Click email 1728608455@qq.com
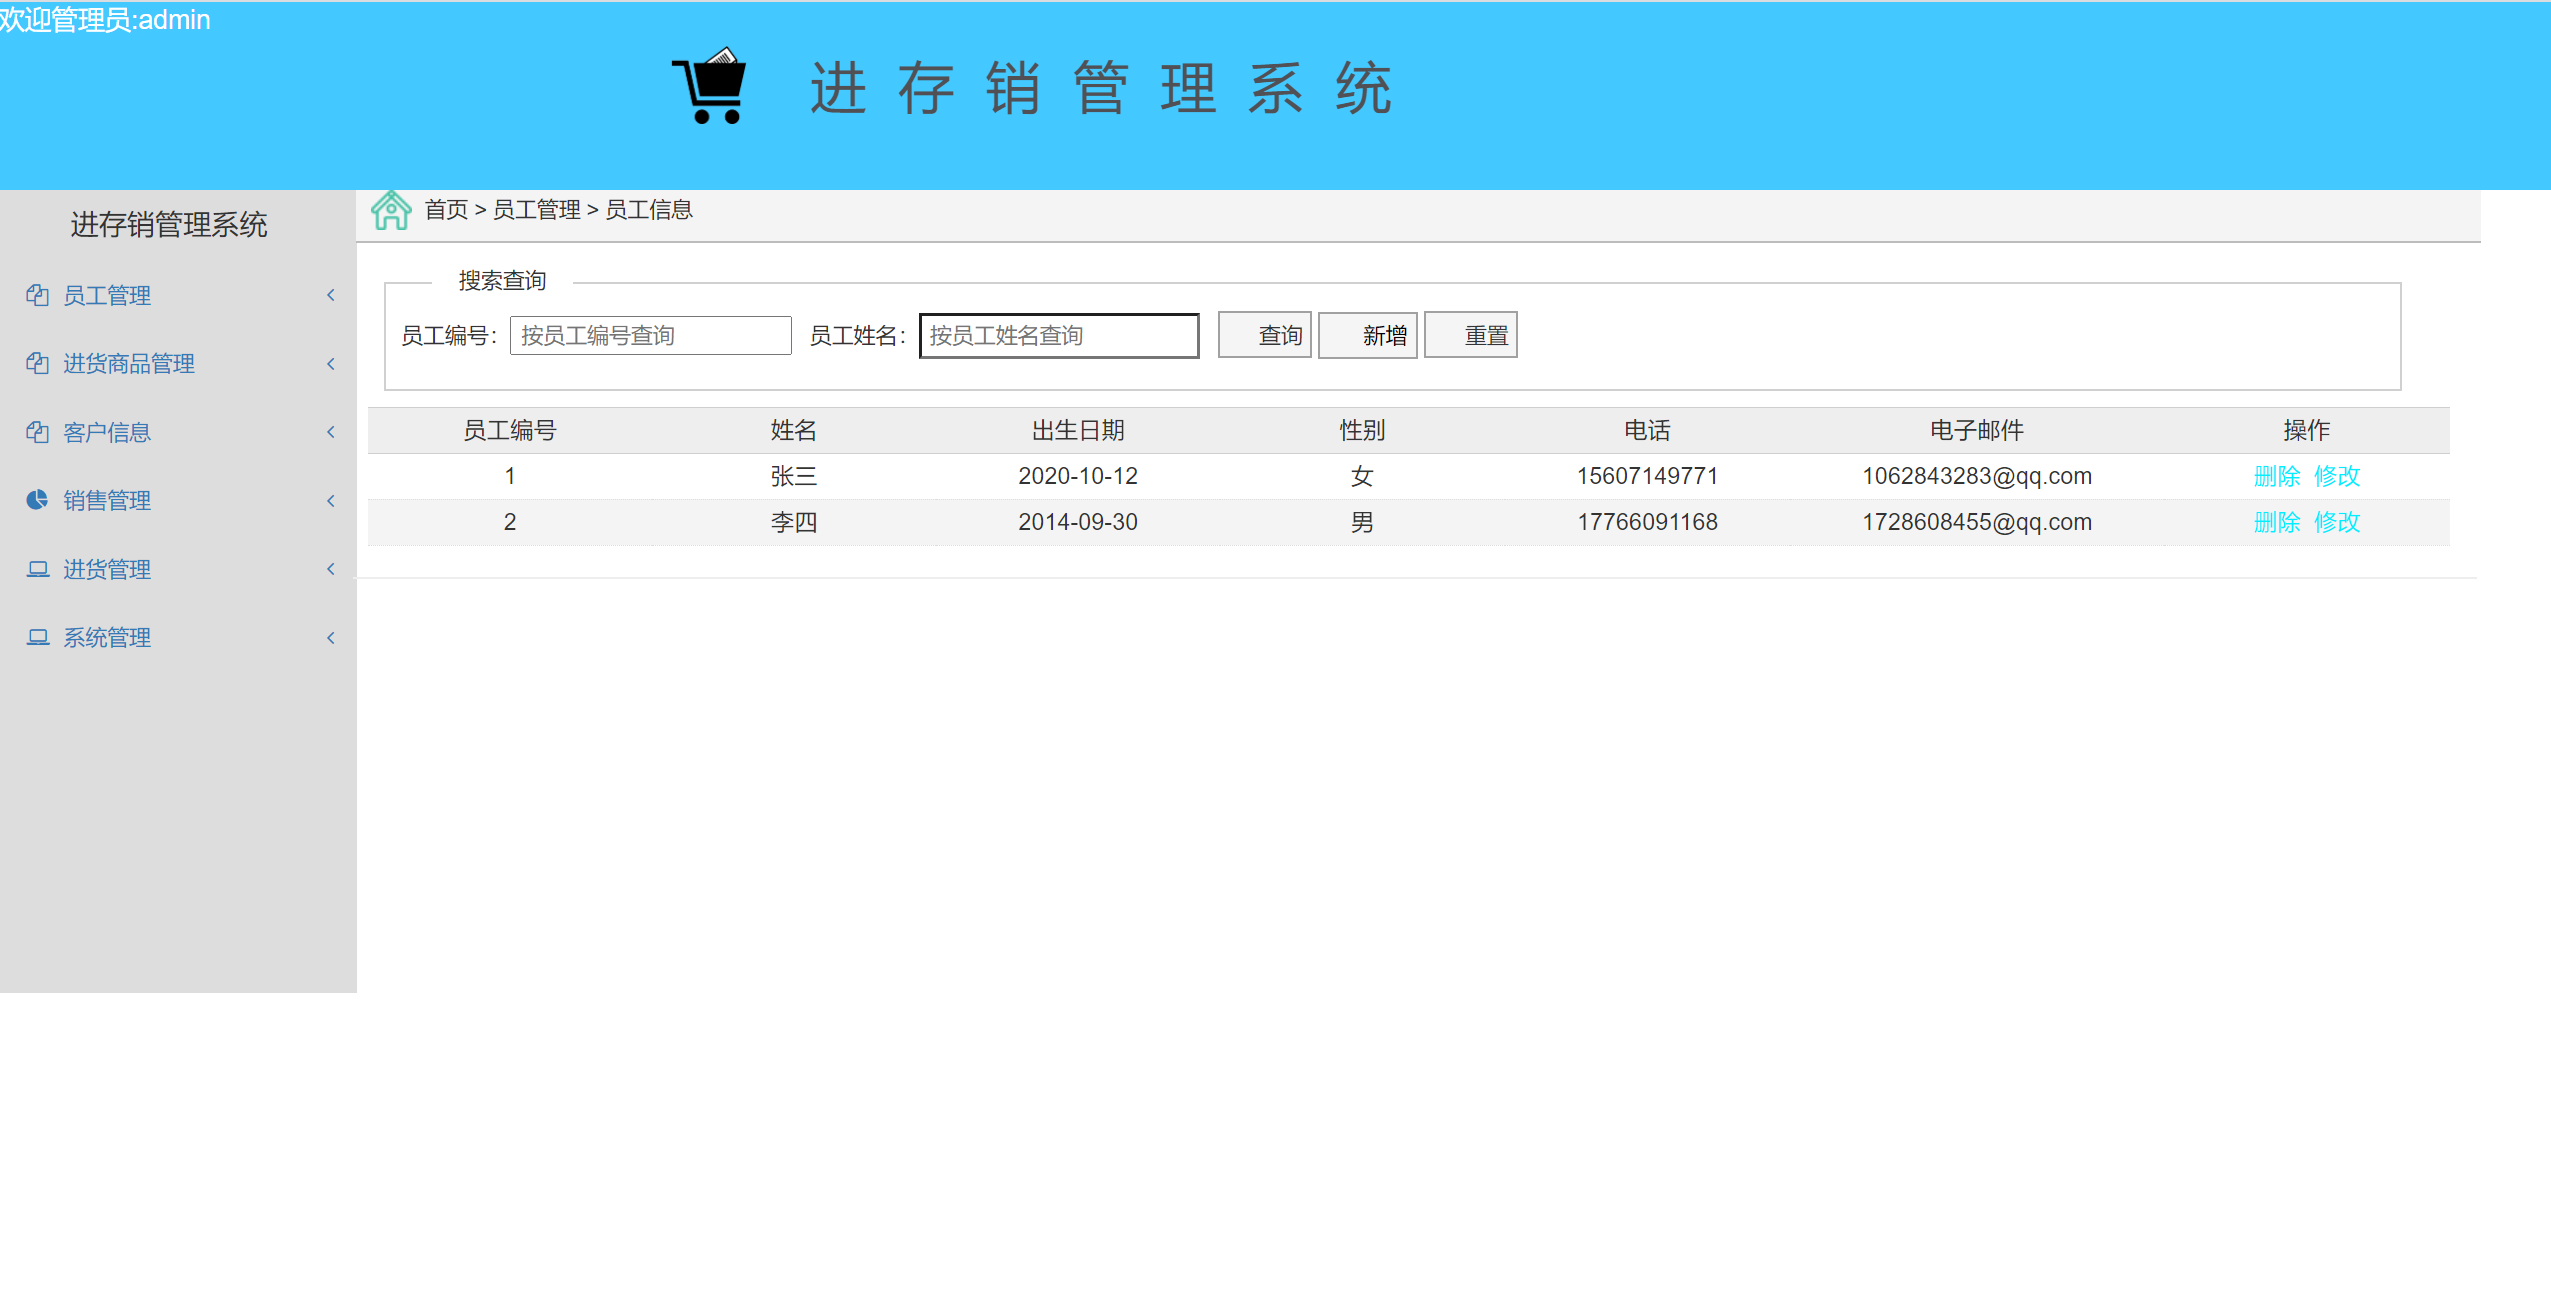This screenshot has width=2551, height=1290. tap(1977, 522)
